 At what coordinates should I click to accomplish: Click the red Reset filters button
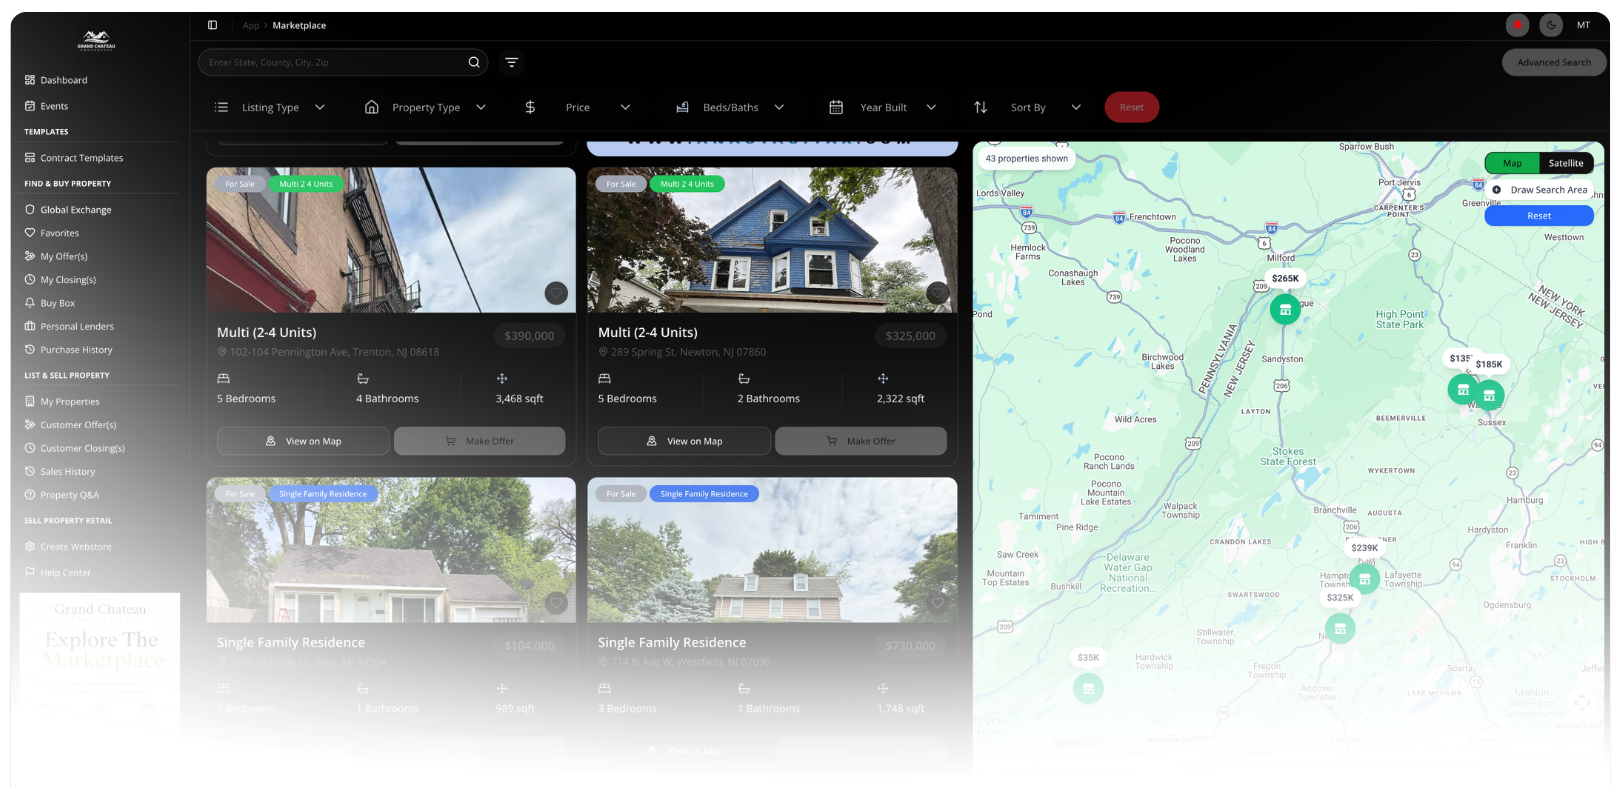tap(1131, 107)
